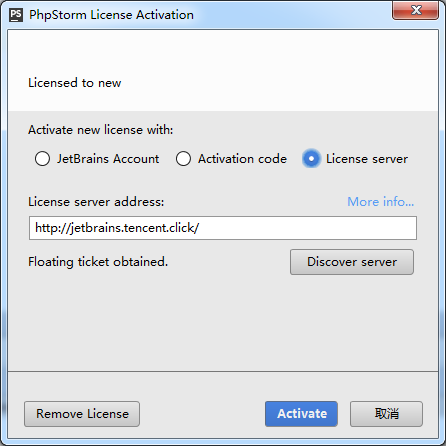This screenshot has height=446, width=446.
Task: Cancel the dialog with the 取消 button
Action: click(386, 414)
